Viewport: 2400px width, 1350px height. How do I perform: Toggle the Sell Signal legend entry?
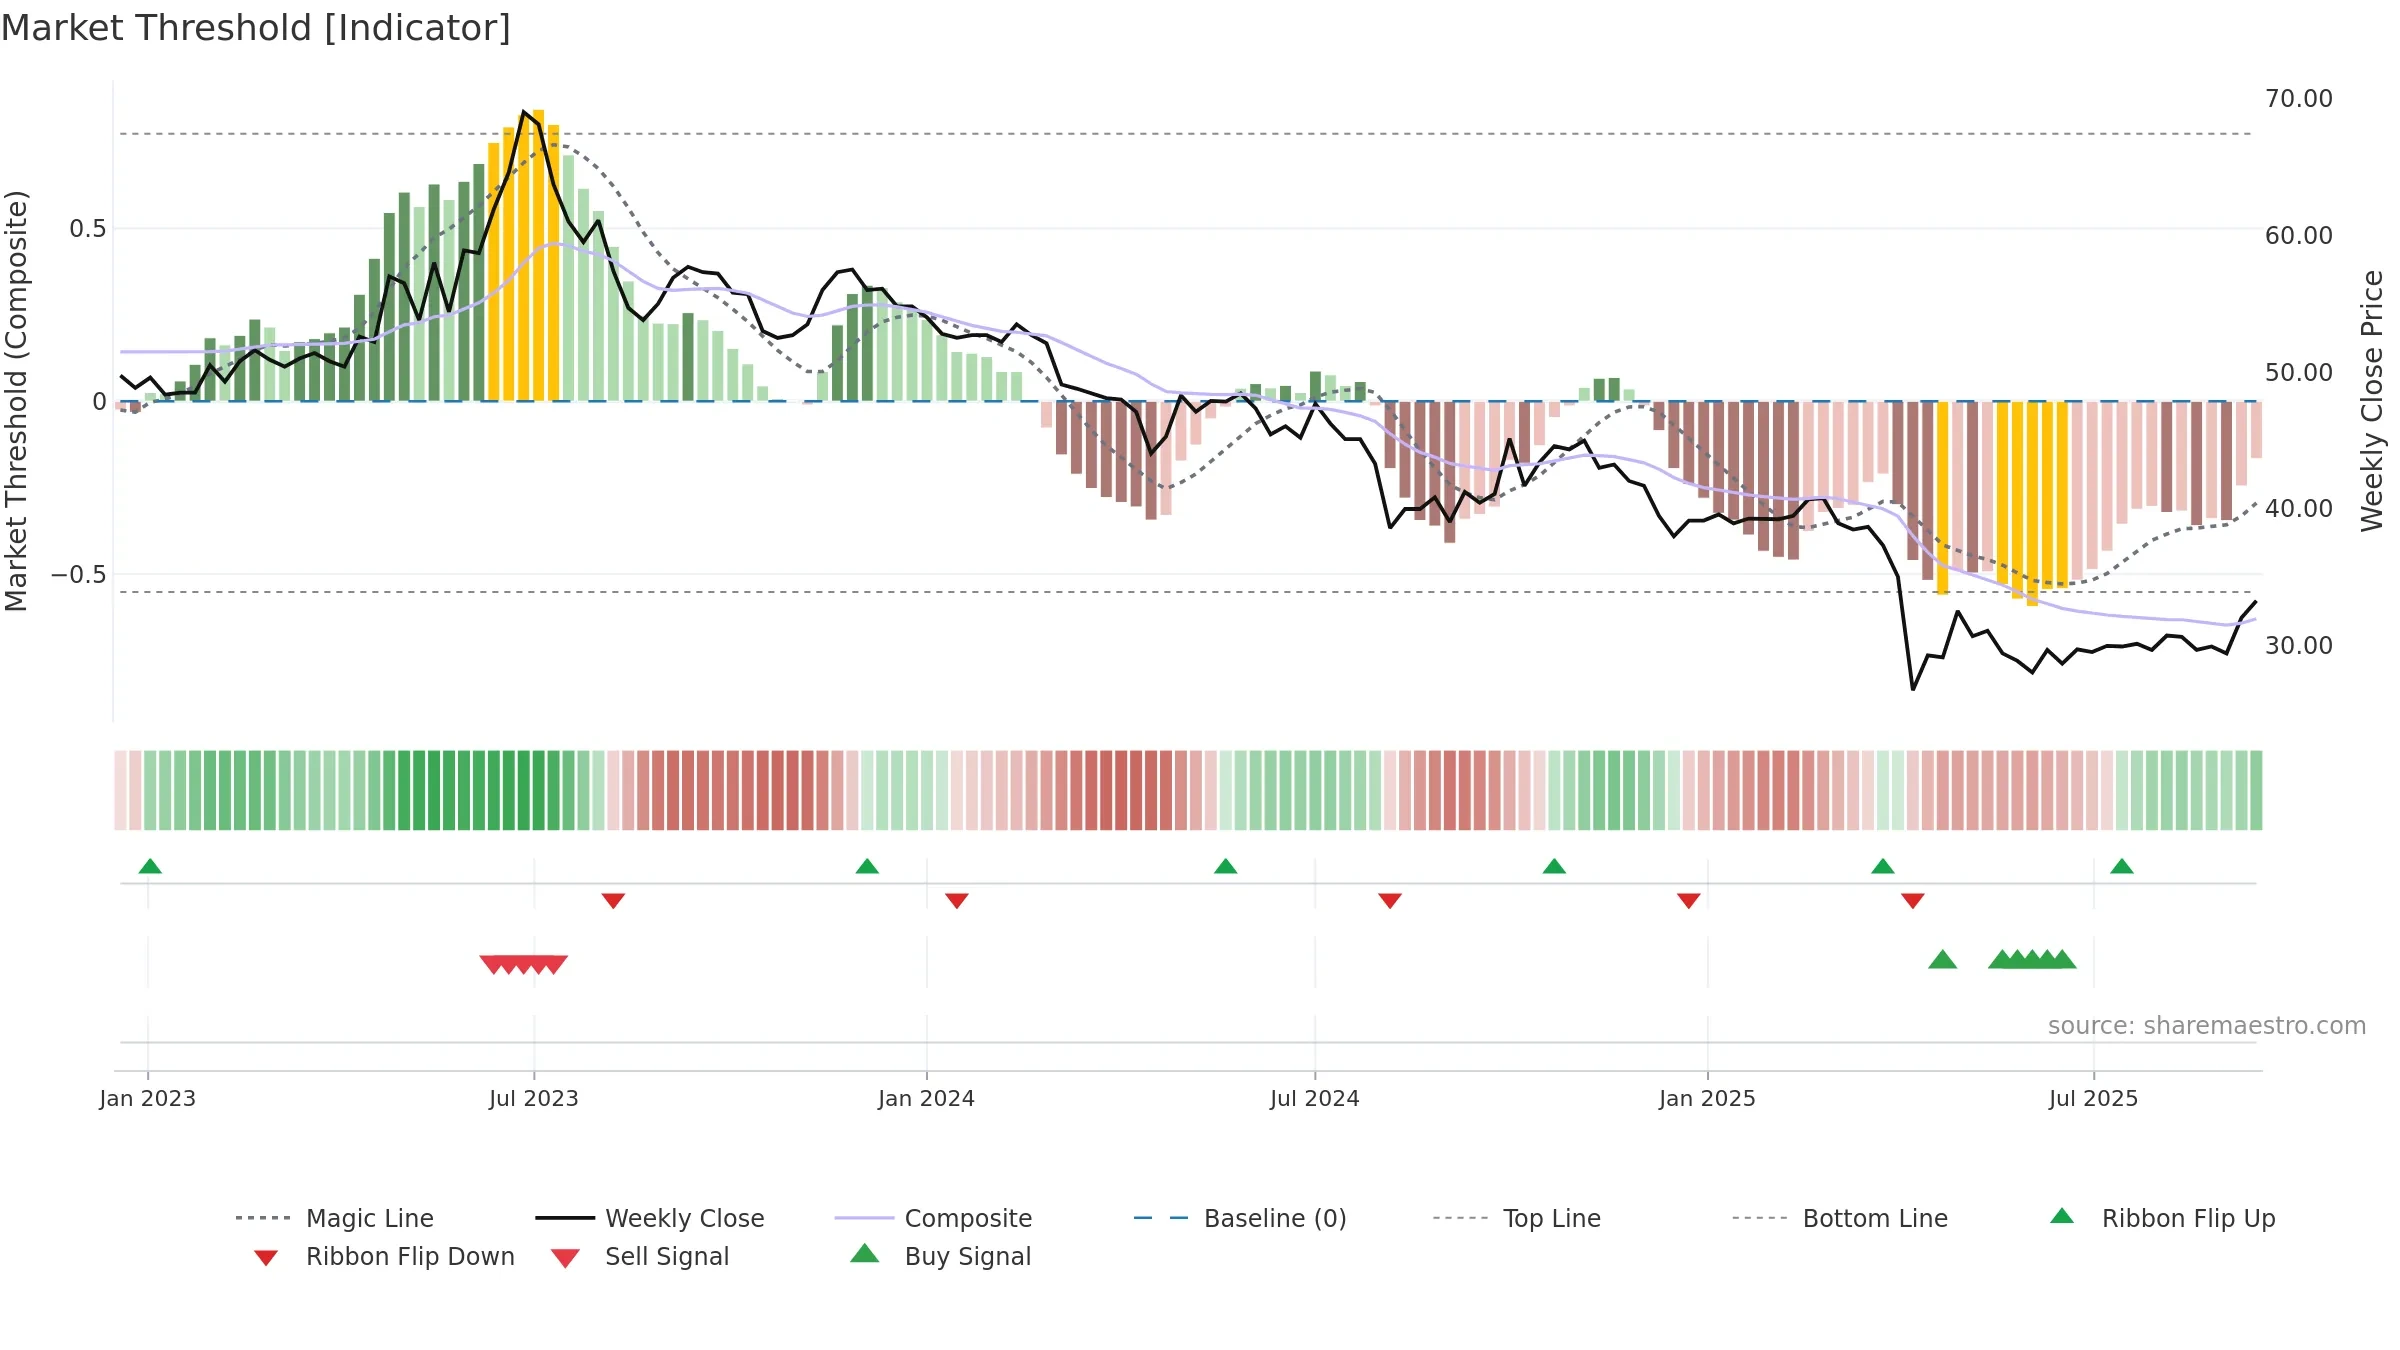pyautogui.click(x=640, y=1256)
